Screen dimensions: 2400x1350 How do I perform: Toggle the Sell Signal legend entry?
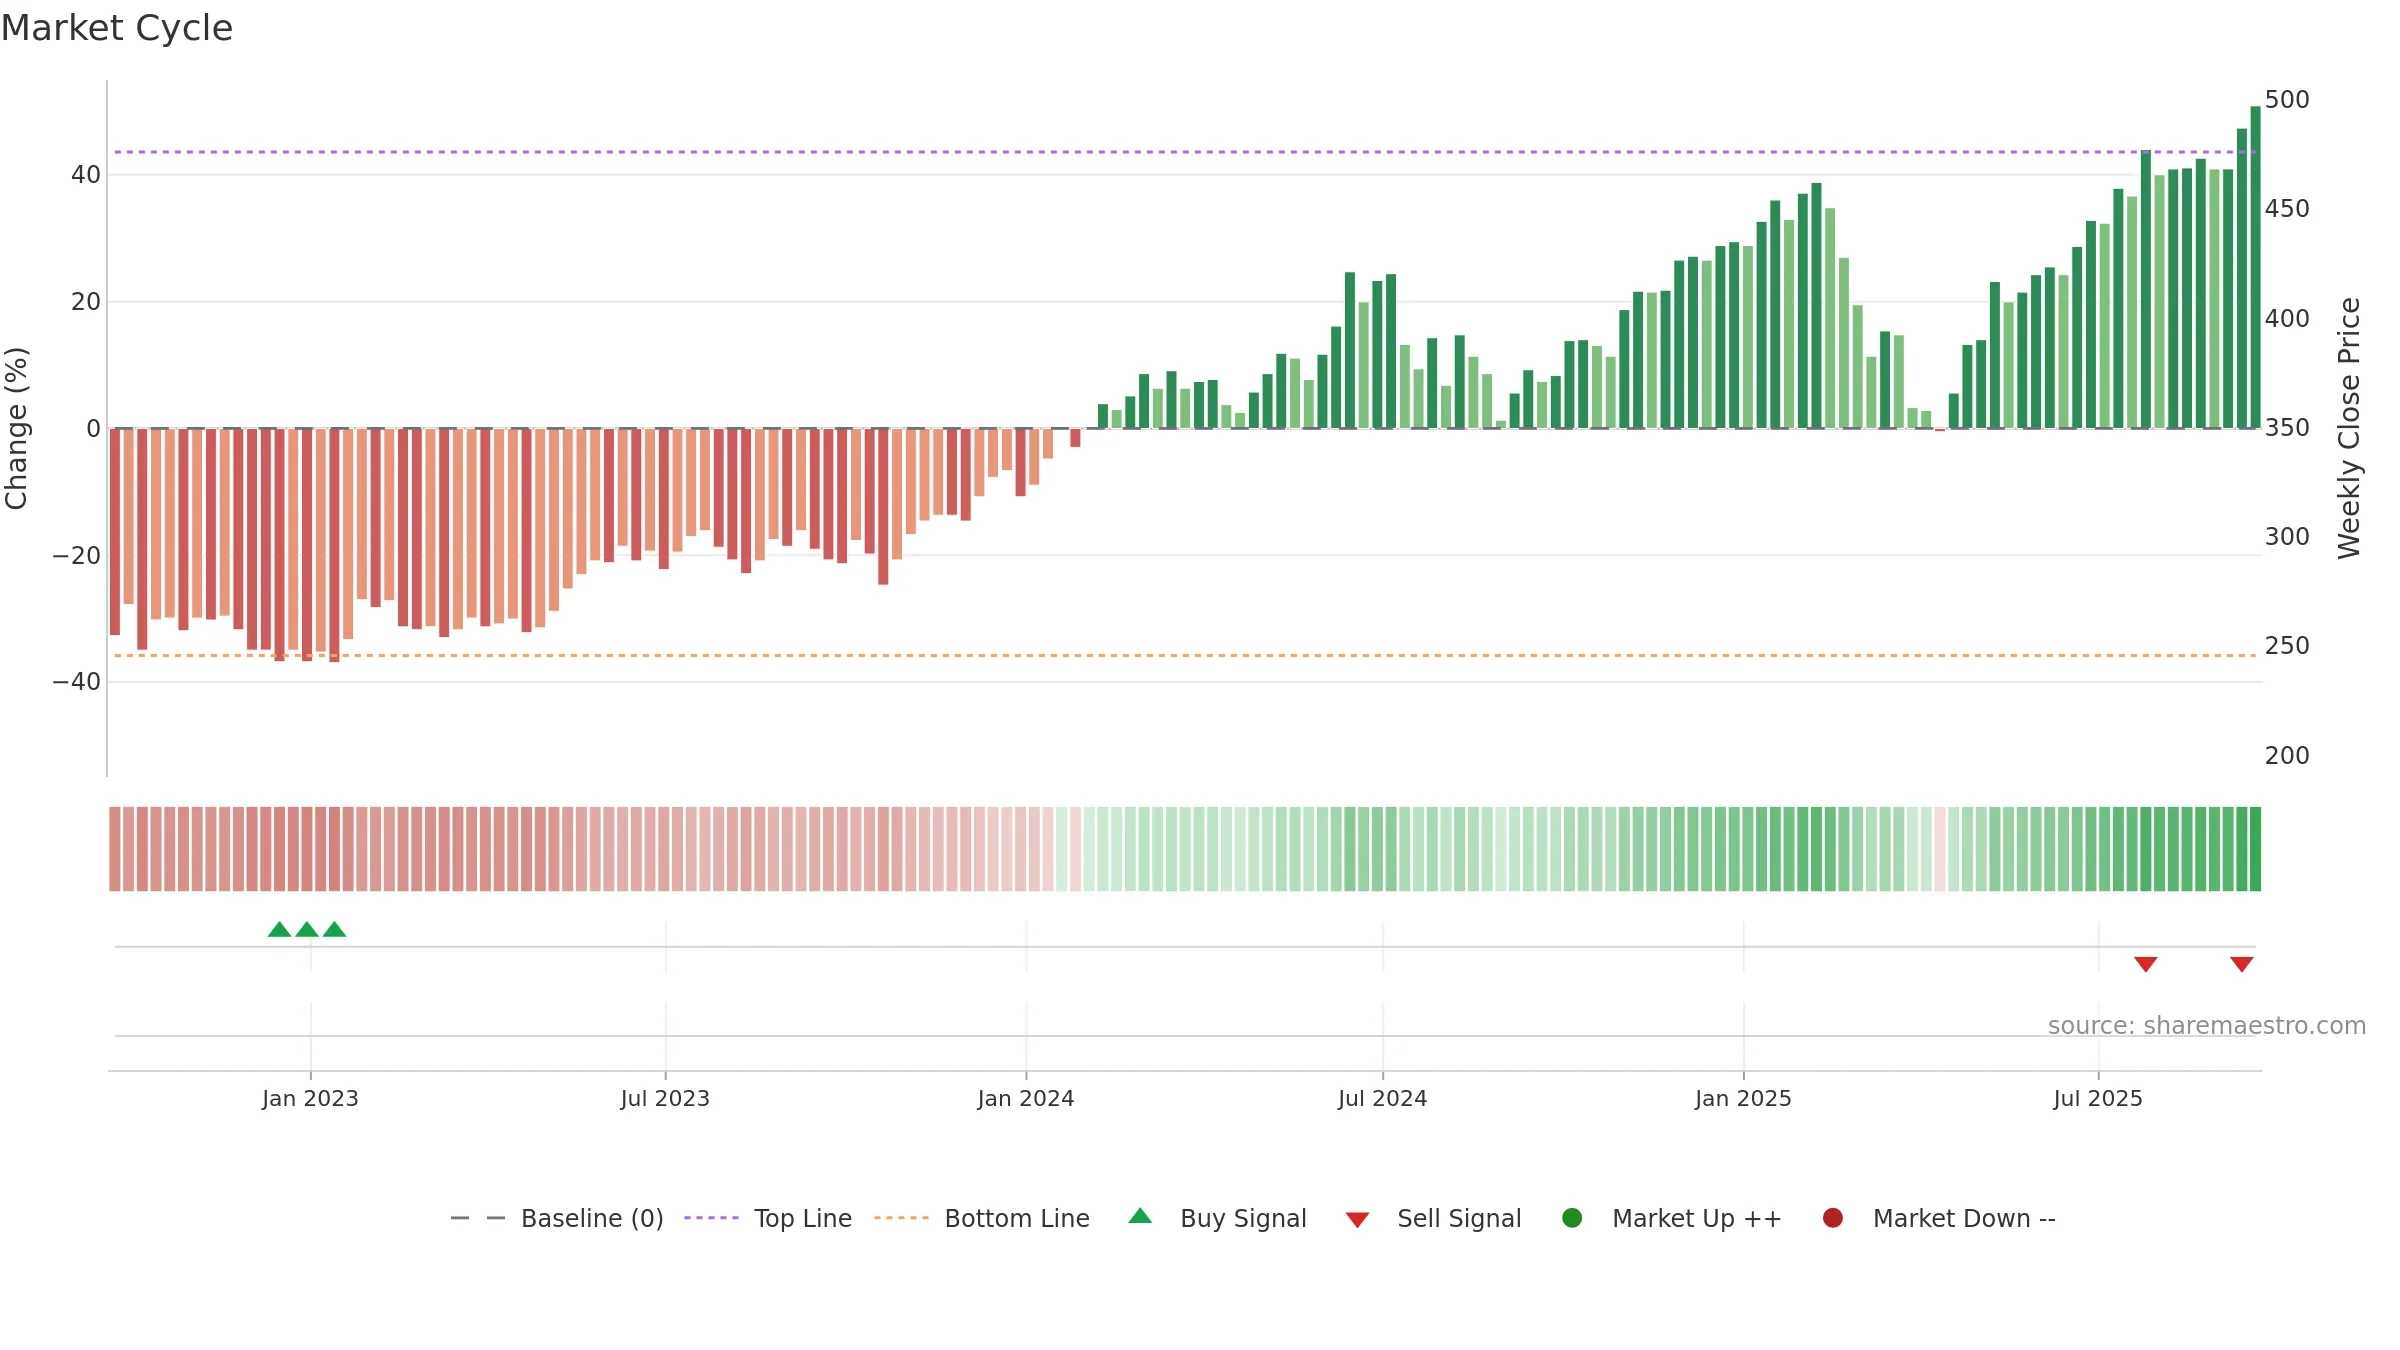click(1433, 1218)
